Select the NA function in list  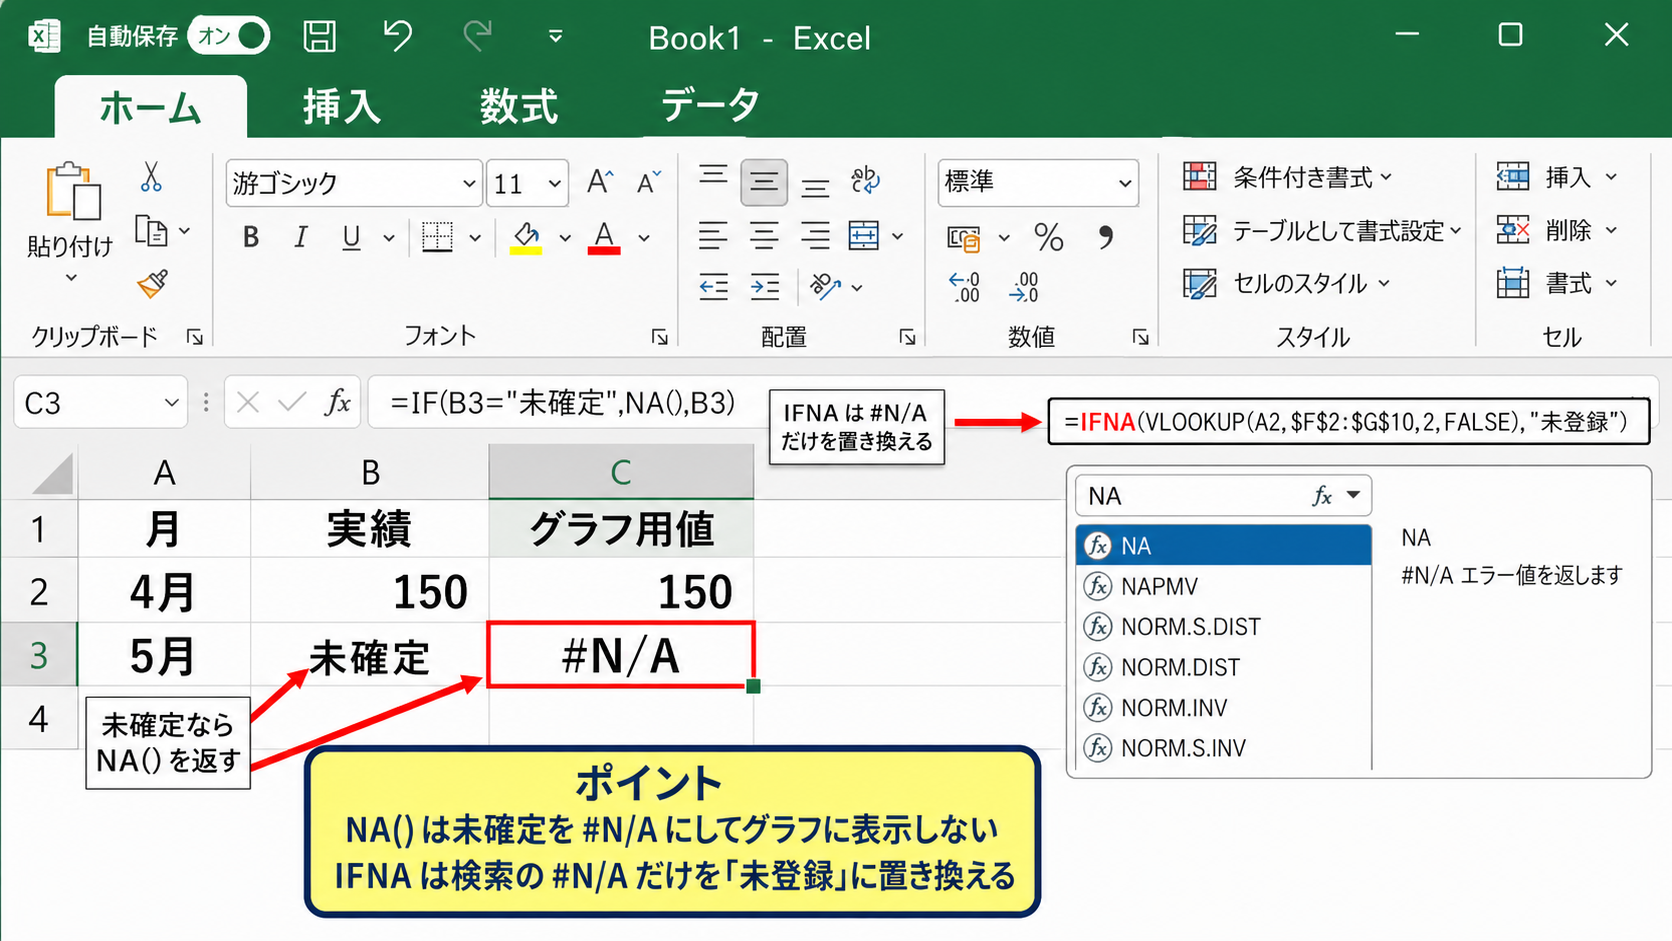coord(1223,546)
